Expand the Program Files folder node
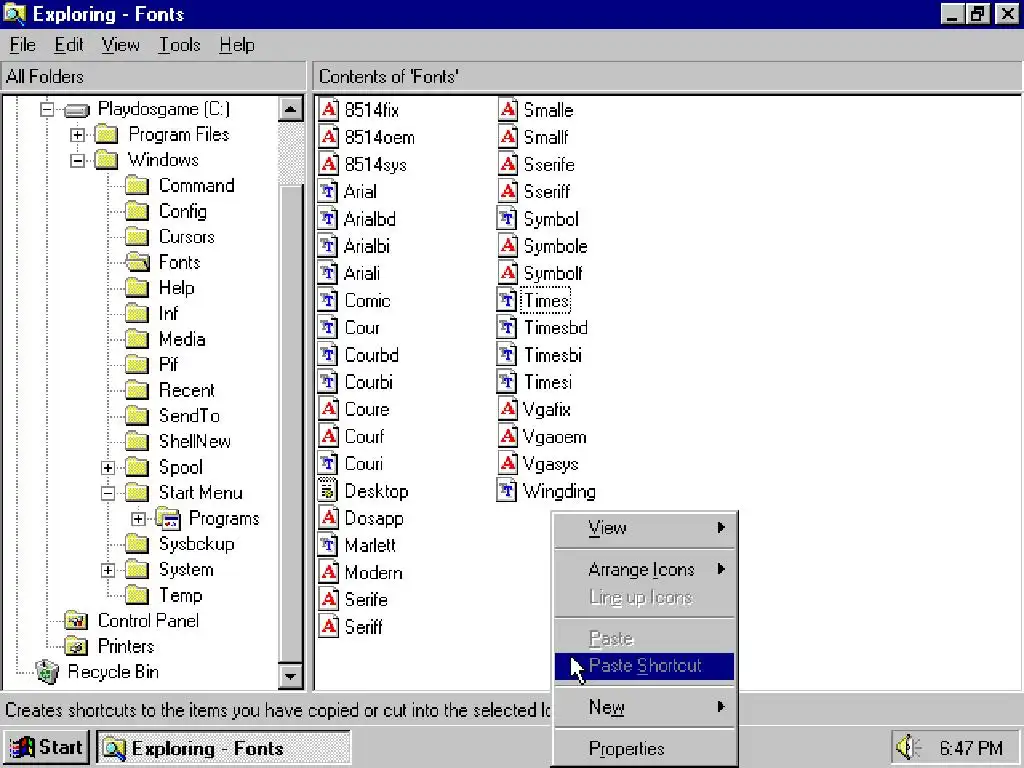 click(x=77, y=135)
